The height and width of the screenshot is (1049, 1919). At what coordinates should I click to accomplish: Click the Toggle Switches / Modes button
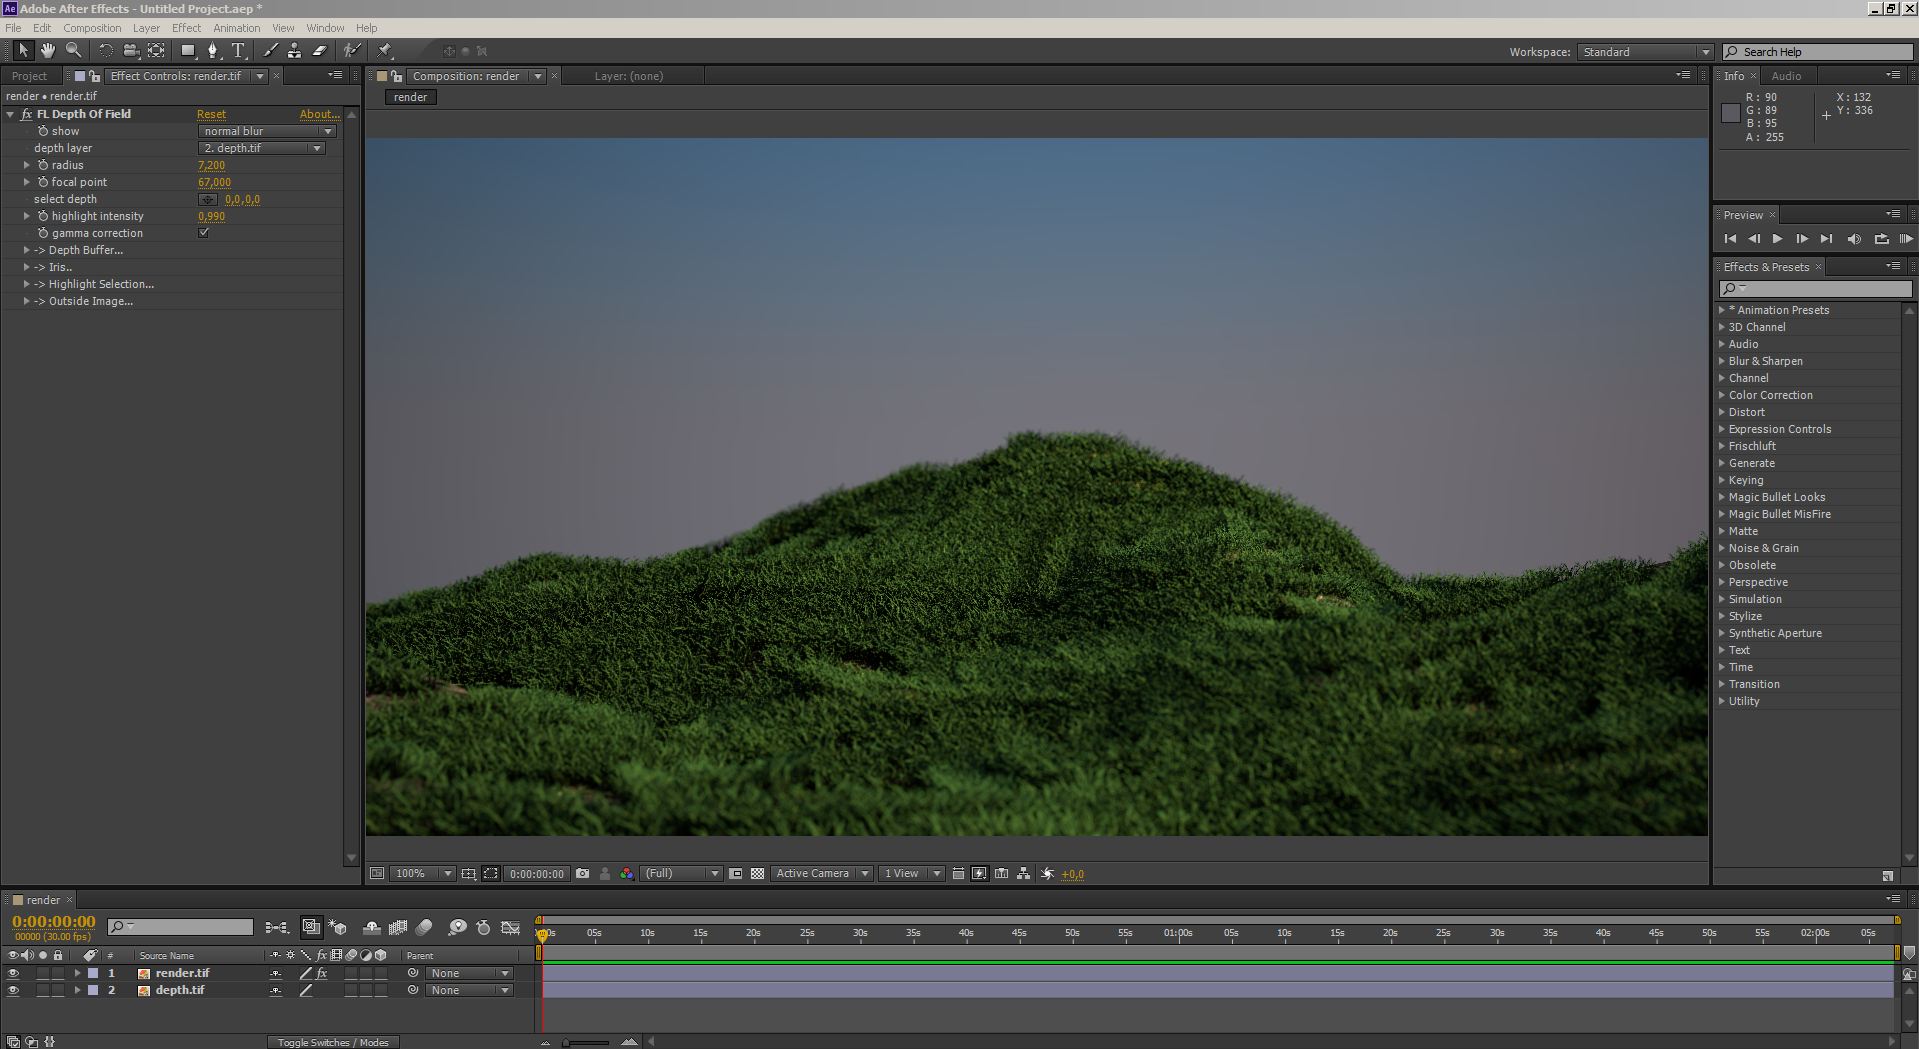333,1042
